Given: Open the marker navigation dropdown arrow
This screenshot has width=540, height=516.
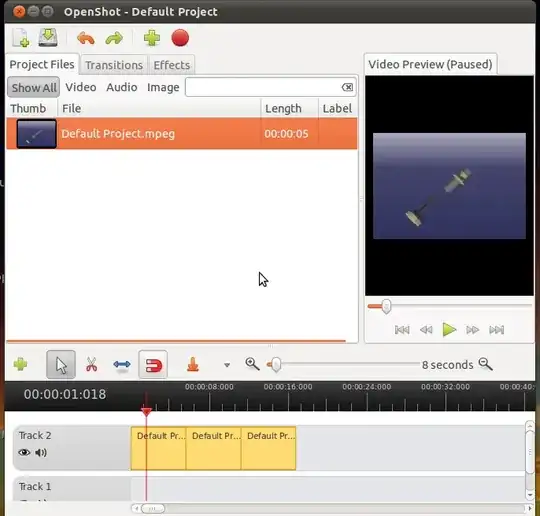Looking at the screenshot, I should tap(227, 365).
